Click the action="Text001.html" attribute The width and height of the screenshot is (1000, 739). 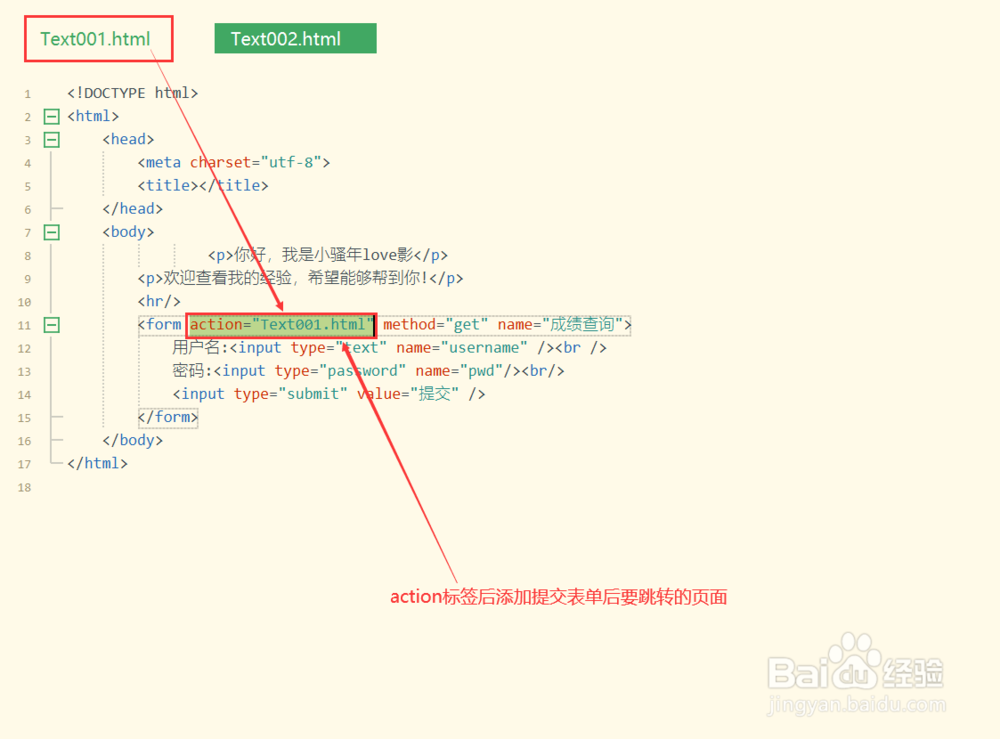tap(281, 325)
